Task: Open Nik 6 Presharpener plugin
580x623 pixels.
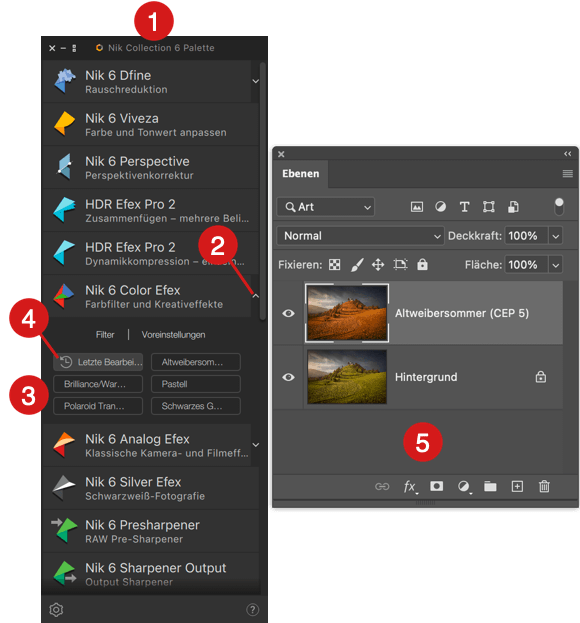Action: click(x=151, y=531)
